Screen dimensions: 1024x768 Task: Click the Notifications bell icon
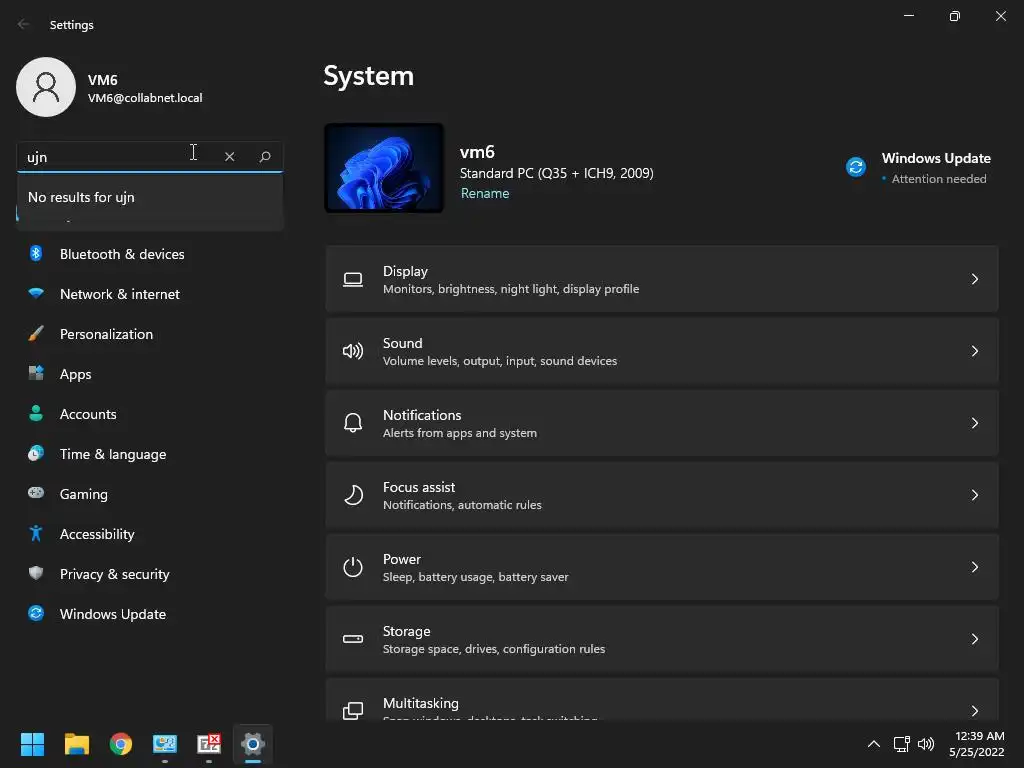click(353, 423)
